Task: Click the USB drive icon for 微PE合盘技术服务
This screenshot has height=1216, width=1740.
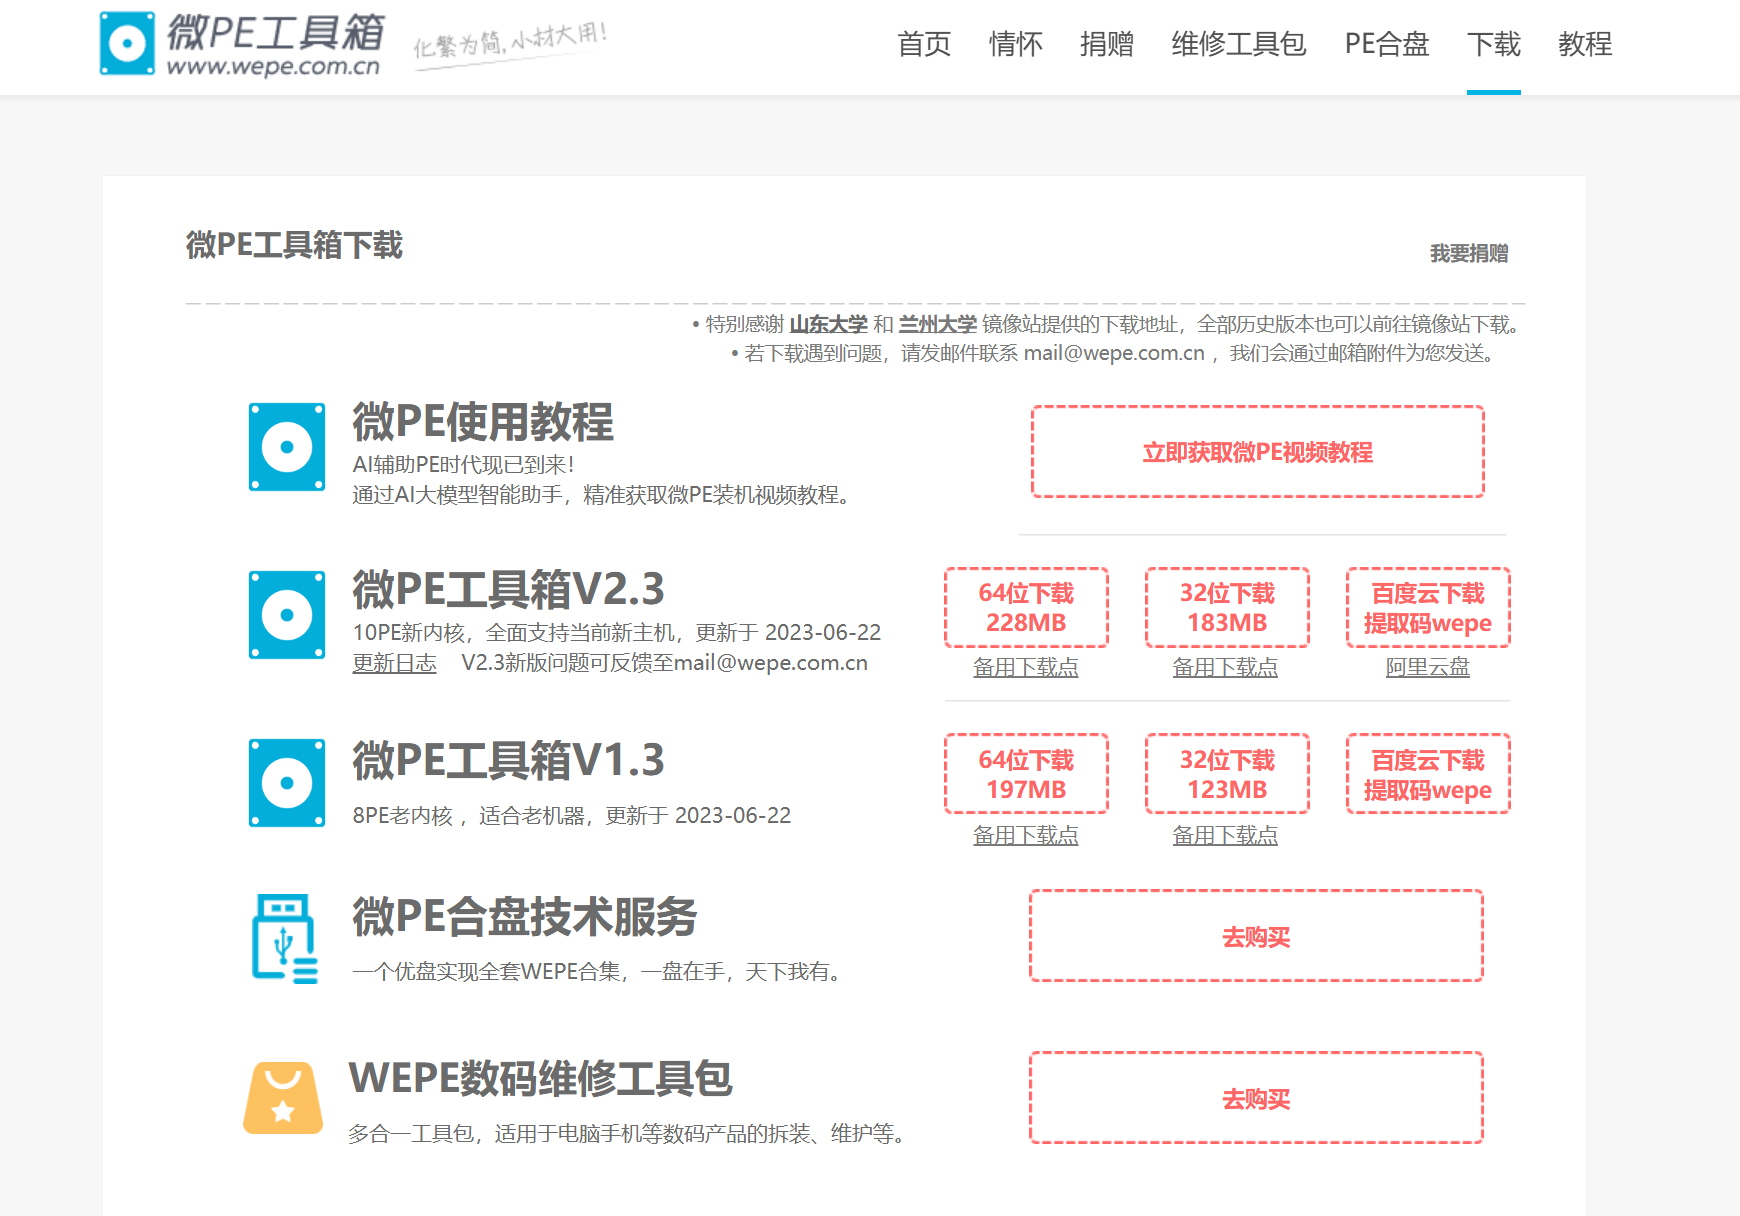Action: 286,938
